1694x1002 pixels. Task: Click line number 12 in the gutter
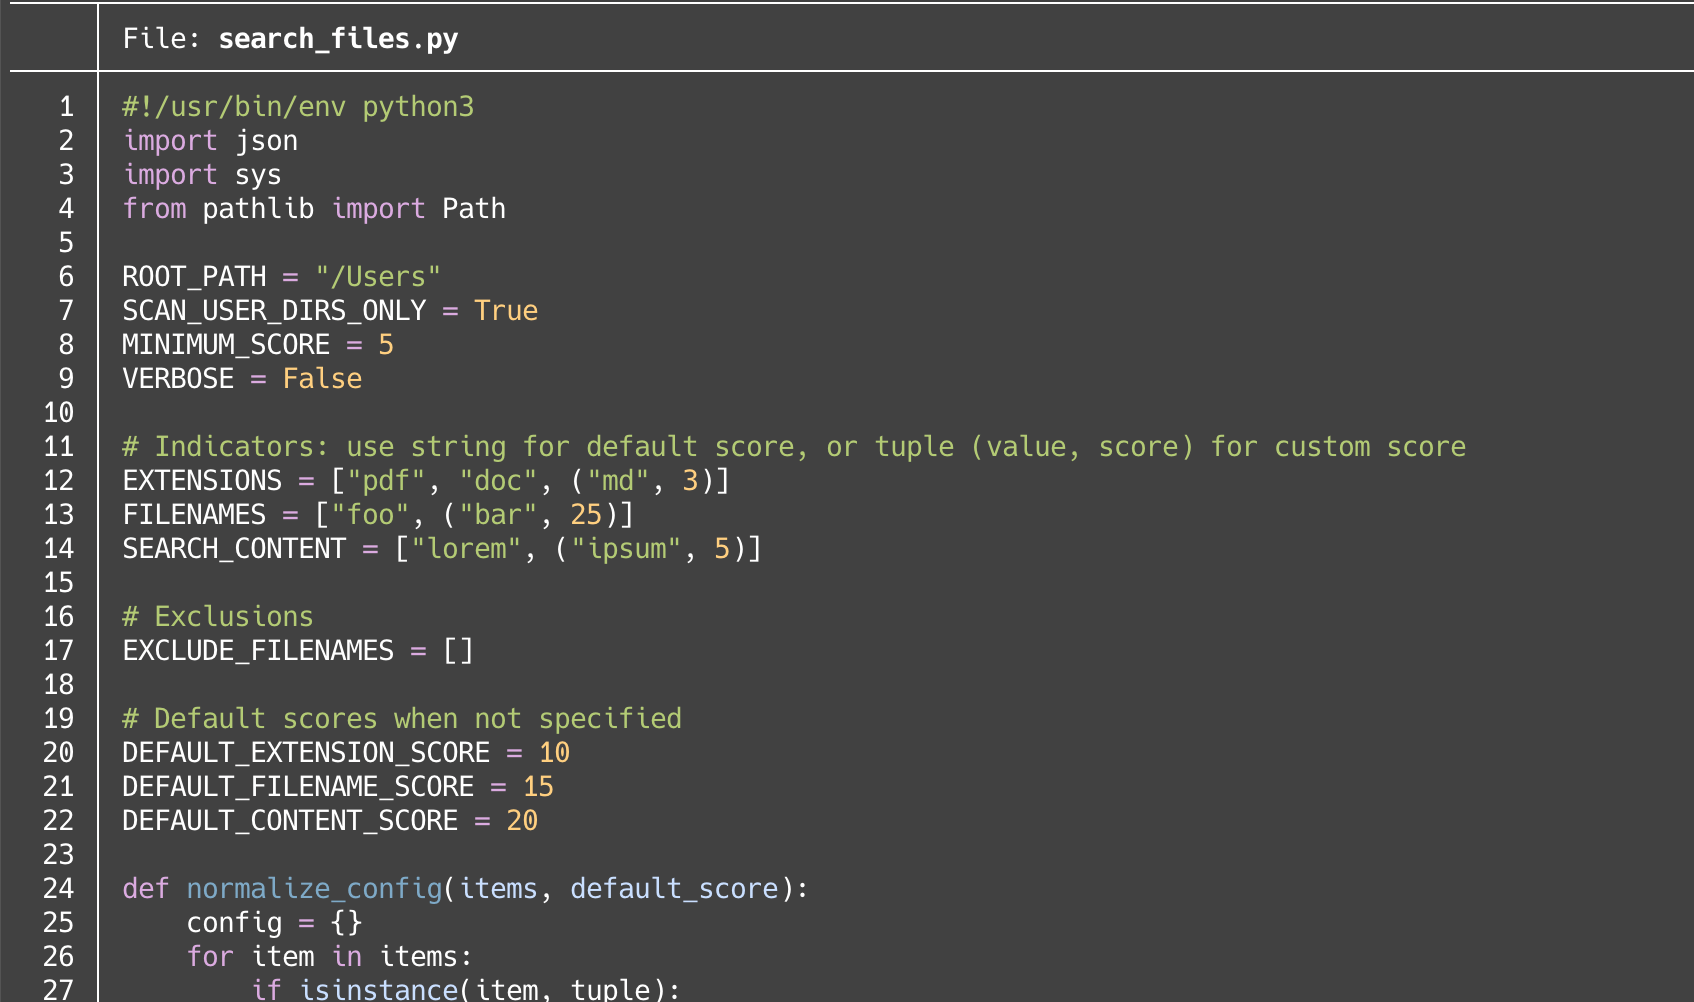click(58, 481)
